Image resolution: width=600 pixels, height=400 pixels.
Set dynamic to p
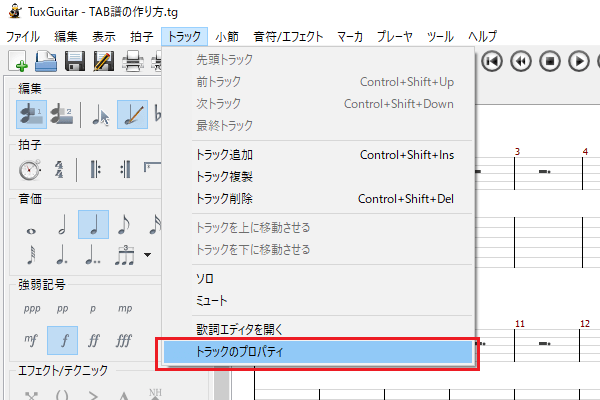point(93,309)
